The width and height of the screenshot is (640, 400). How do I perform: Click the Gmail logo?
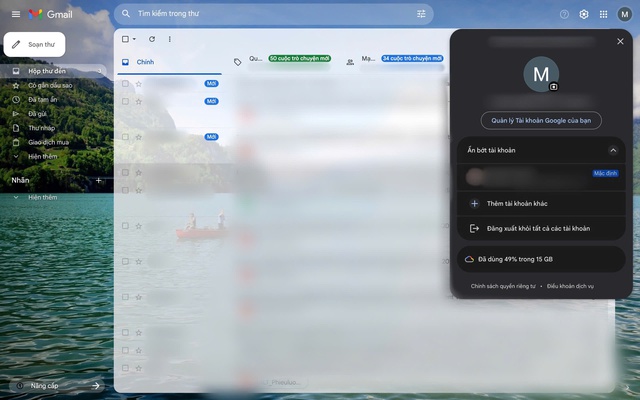click(x=51, y=14)
